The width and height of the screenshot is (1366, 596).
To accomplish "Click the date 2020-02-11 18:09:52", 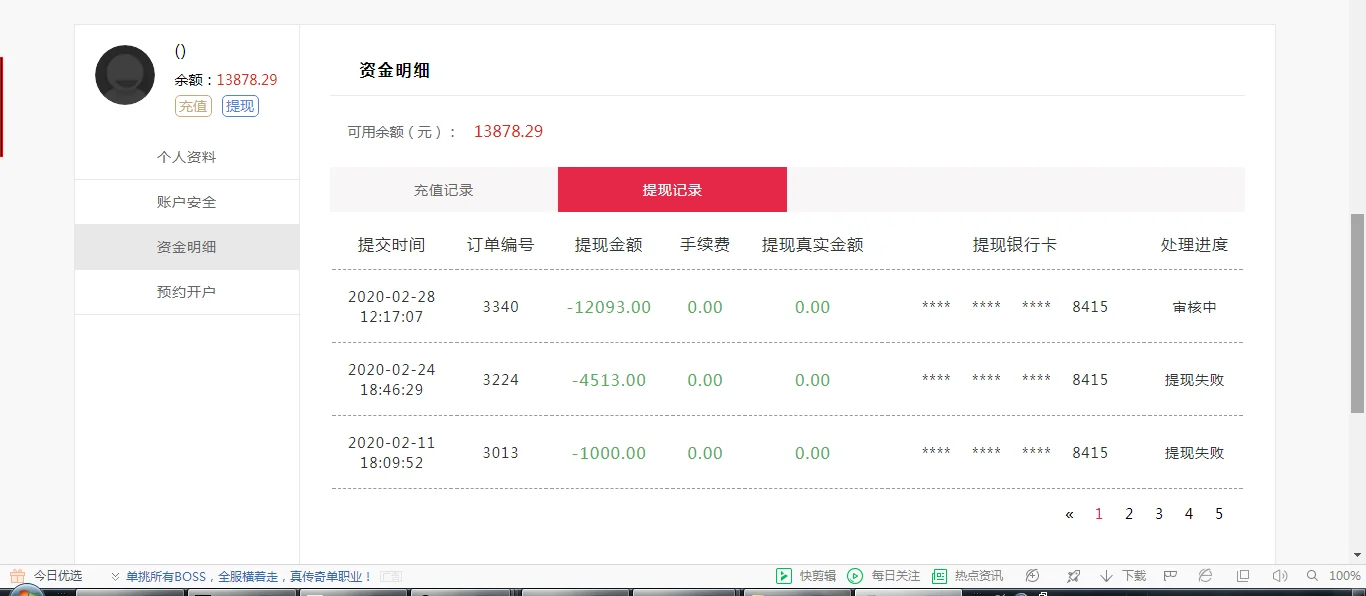I will (x=392, y=453).
